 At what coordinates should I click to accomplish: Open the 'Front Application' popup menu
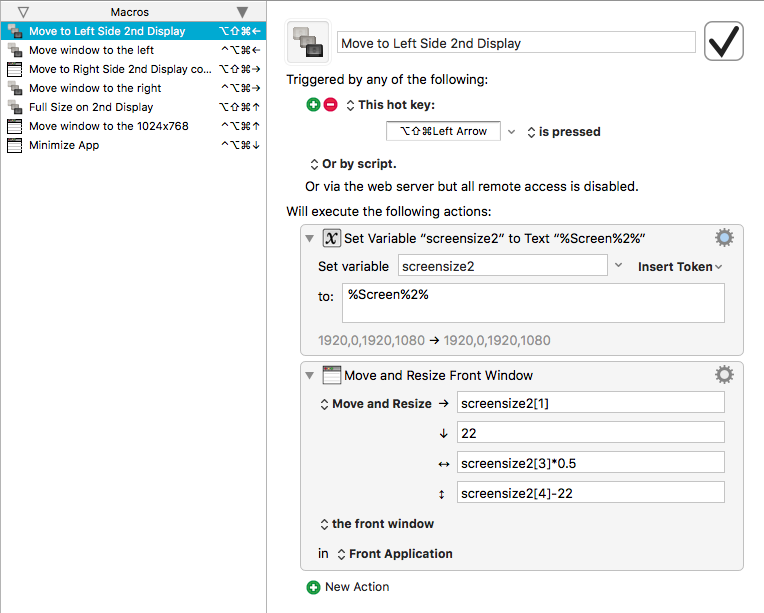coord(395,554)
